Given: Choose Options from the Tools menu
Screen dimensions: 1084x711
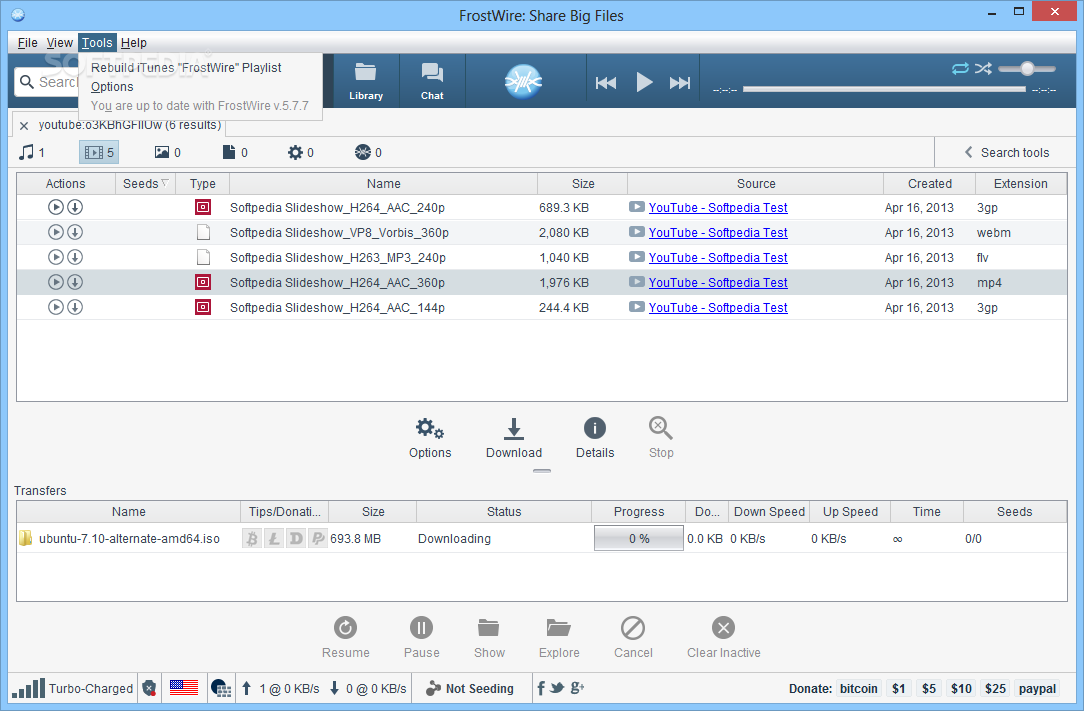Looking at the screenshot, I should 112,86.
